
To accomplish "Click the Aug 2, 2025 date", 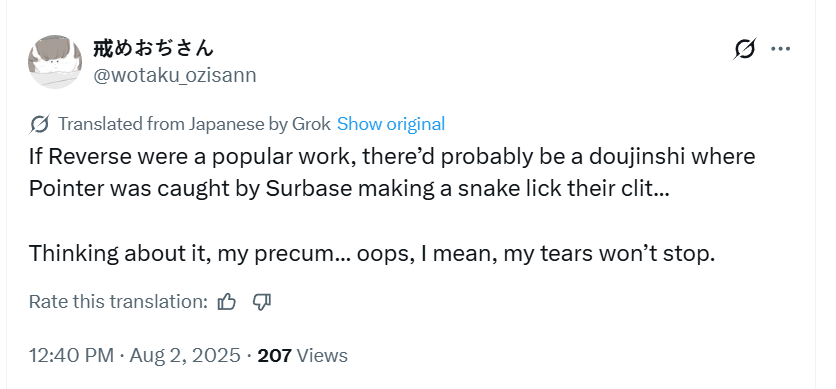I will pos(185,355).
